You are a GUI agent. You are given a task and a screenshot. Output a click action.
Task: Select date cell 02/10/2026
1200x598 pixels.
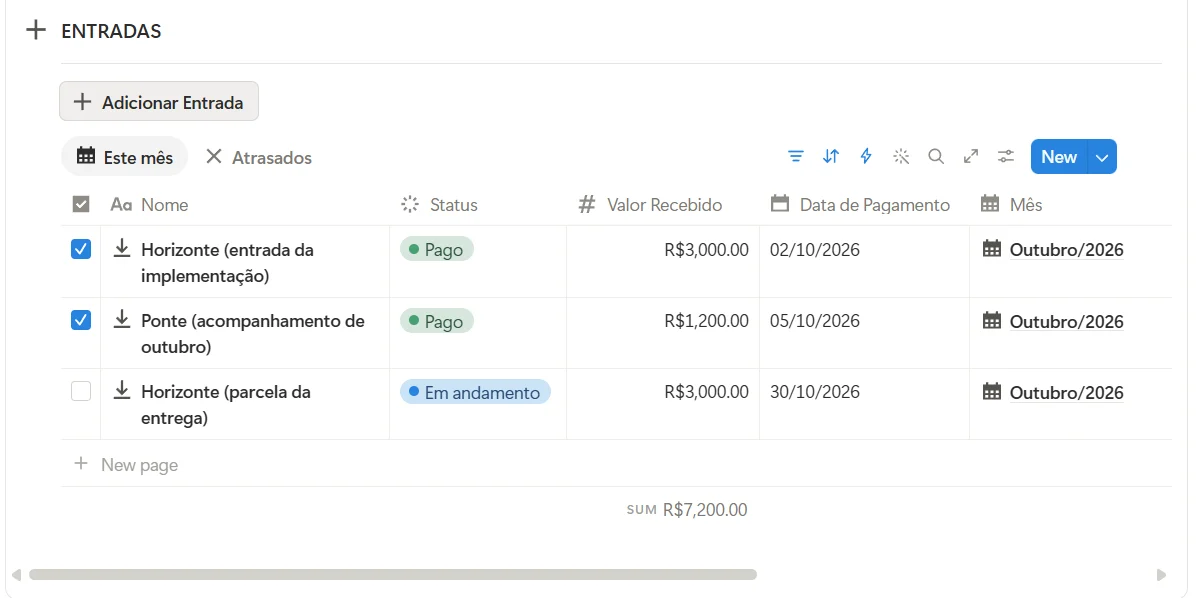pos(864,261)
